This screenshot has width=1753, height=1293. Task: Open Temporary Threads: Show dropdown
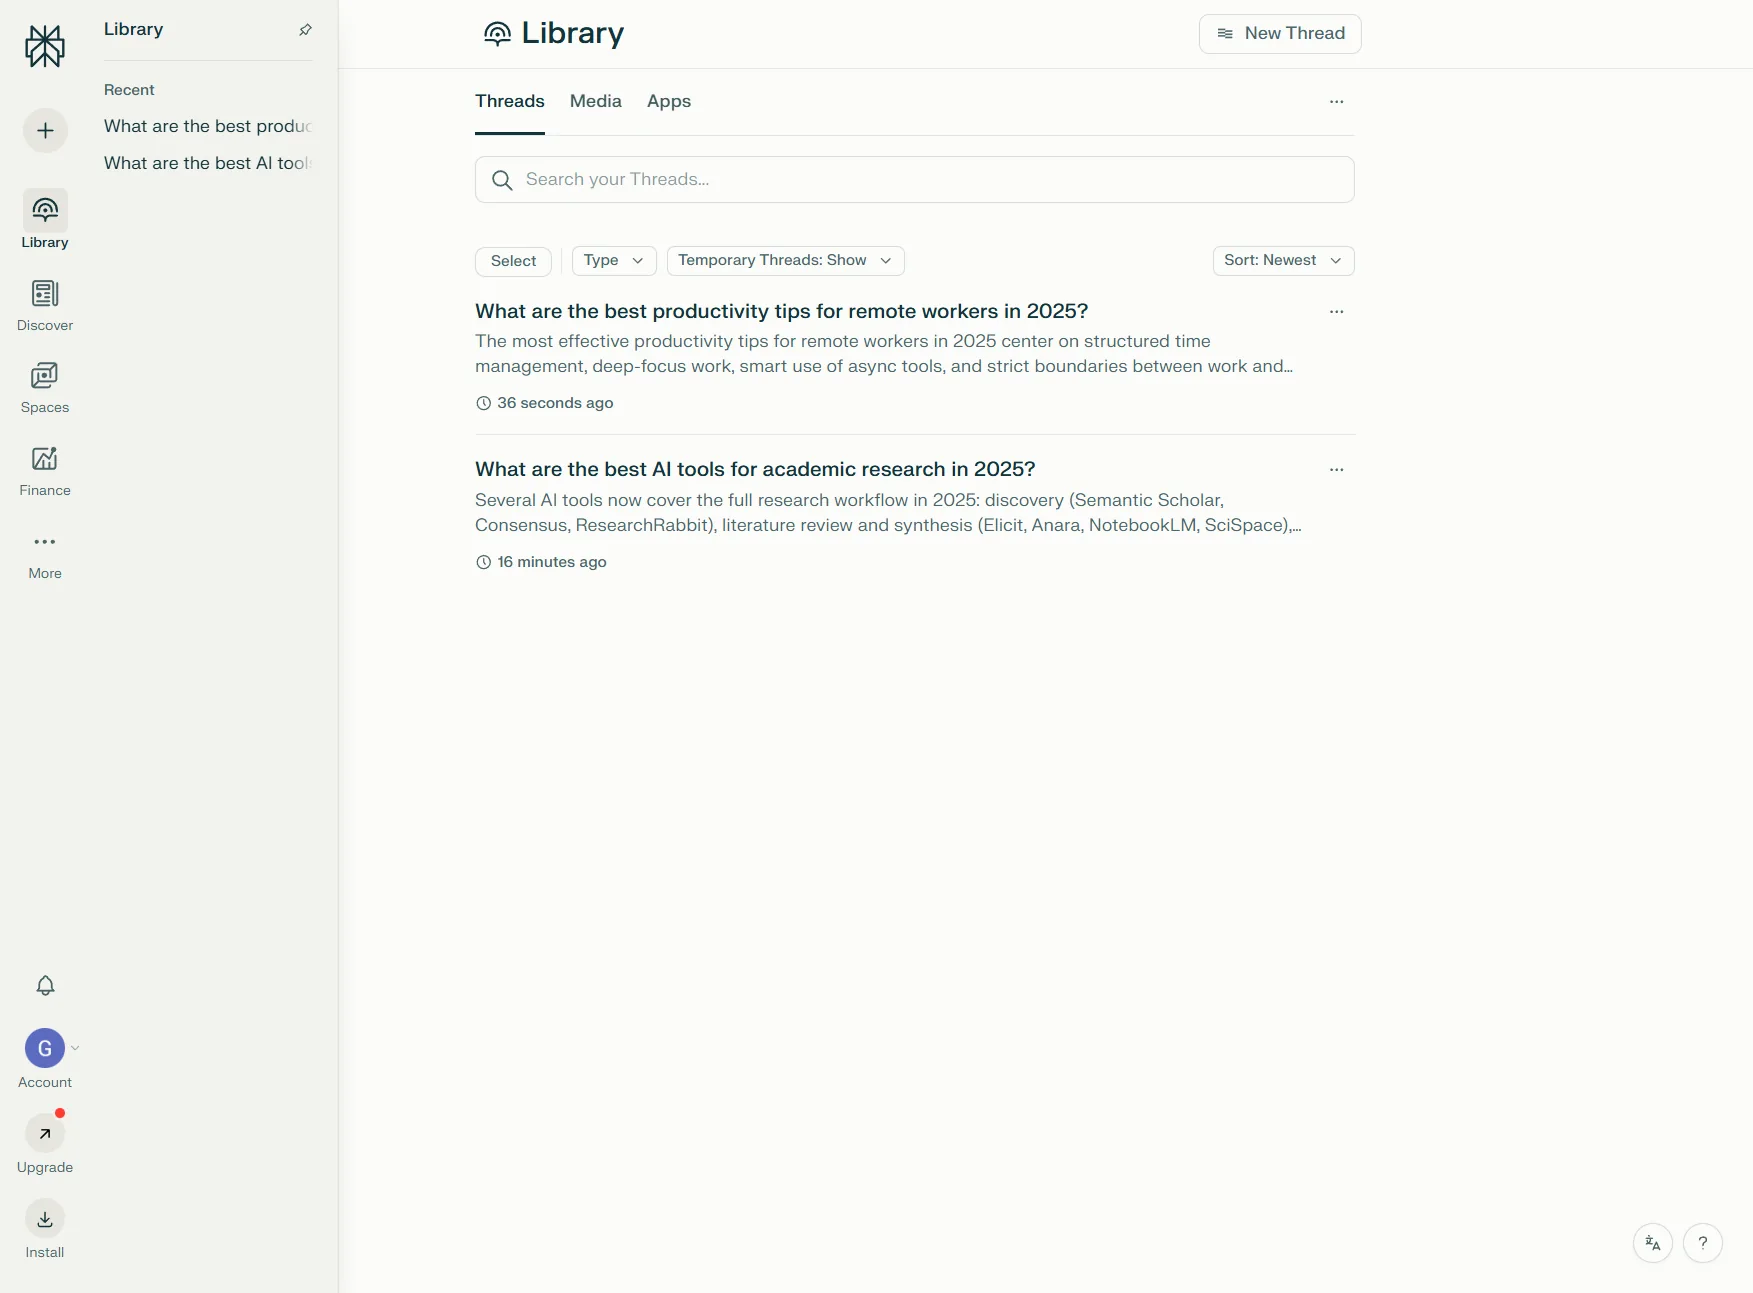(785, 261)
